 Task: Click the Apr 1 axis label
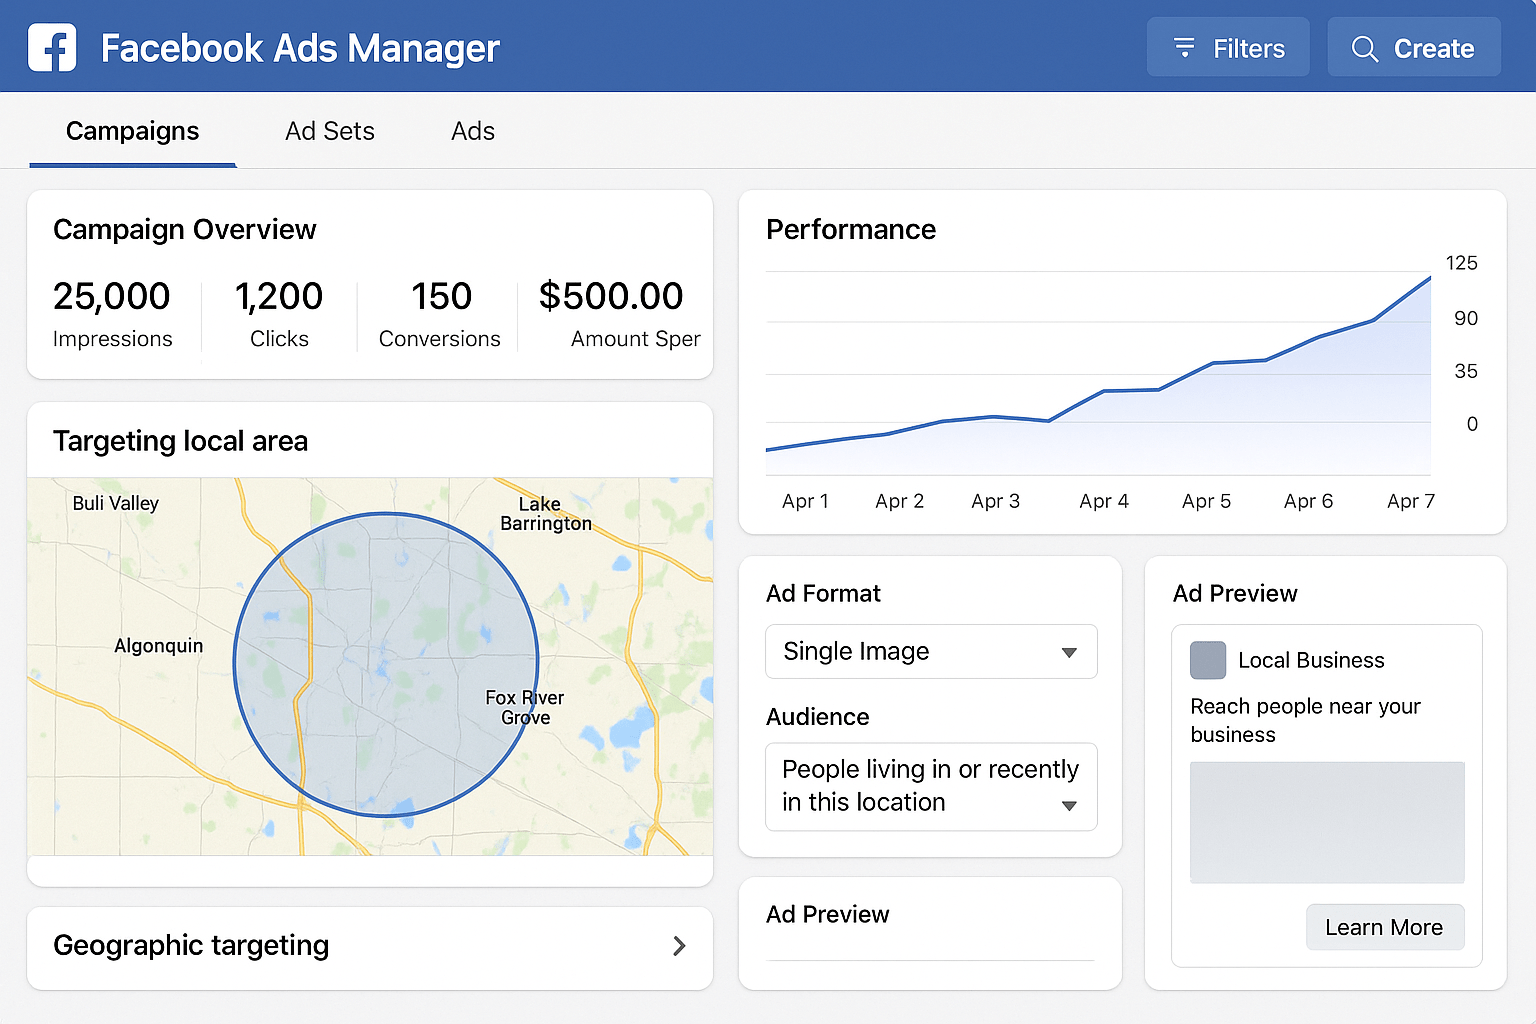pos(805,501)
